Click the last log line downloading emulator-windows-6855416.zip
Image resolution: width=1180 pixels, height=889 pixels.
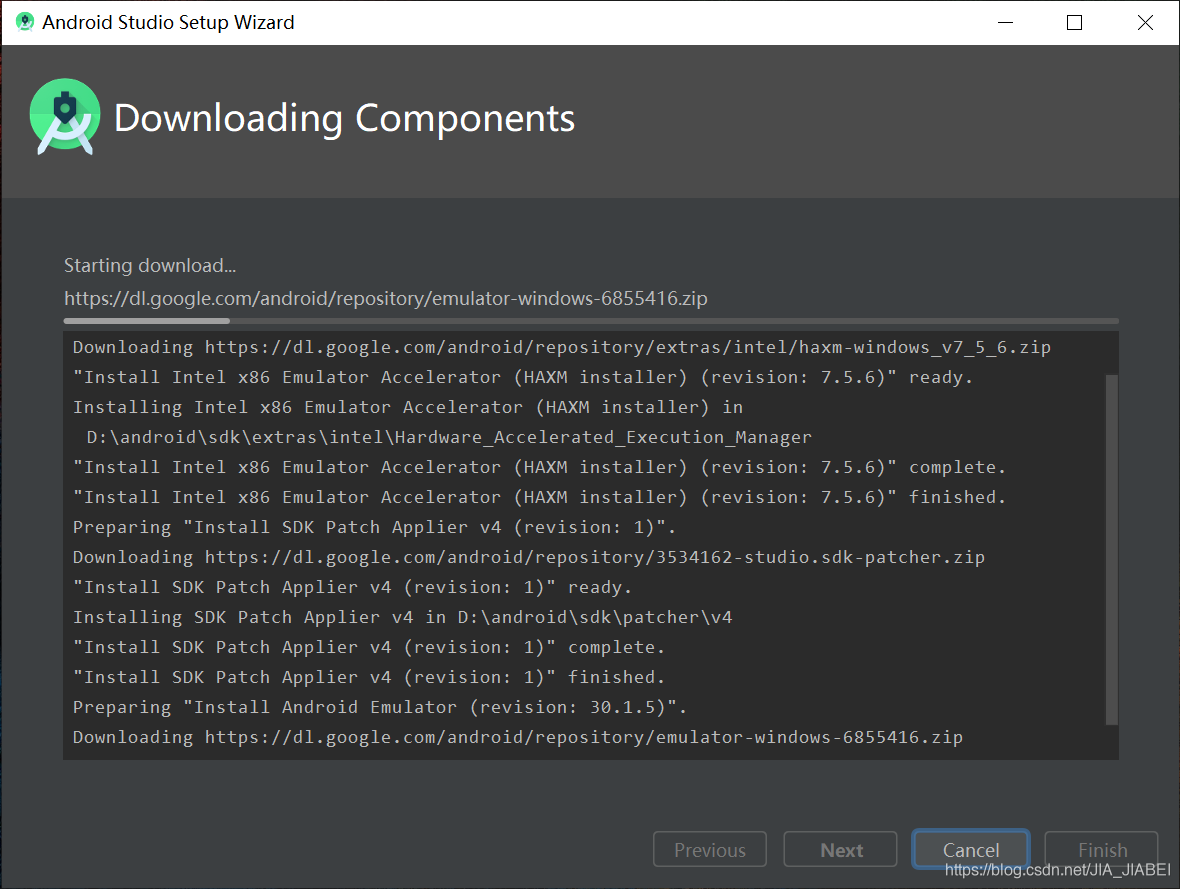518,738
